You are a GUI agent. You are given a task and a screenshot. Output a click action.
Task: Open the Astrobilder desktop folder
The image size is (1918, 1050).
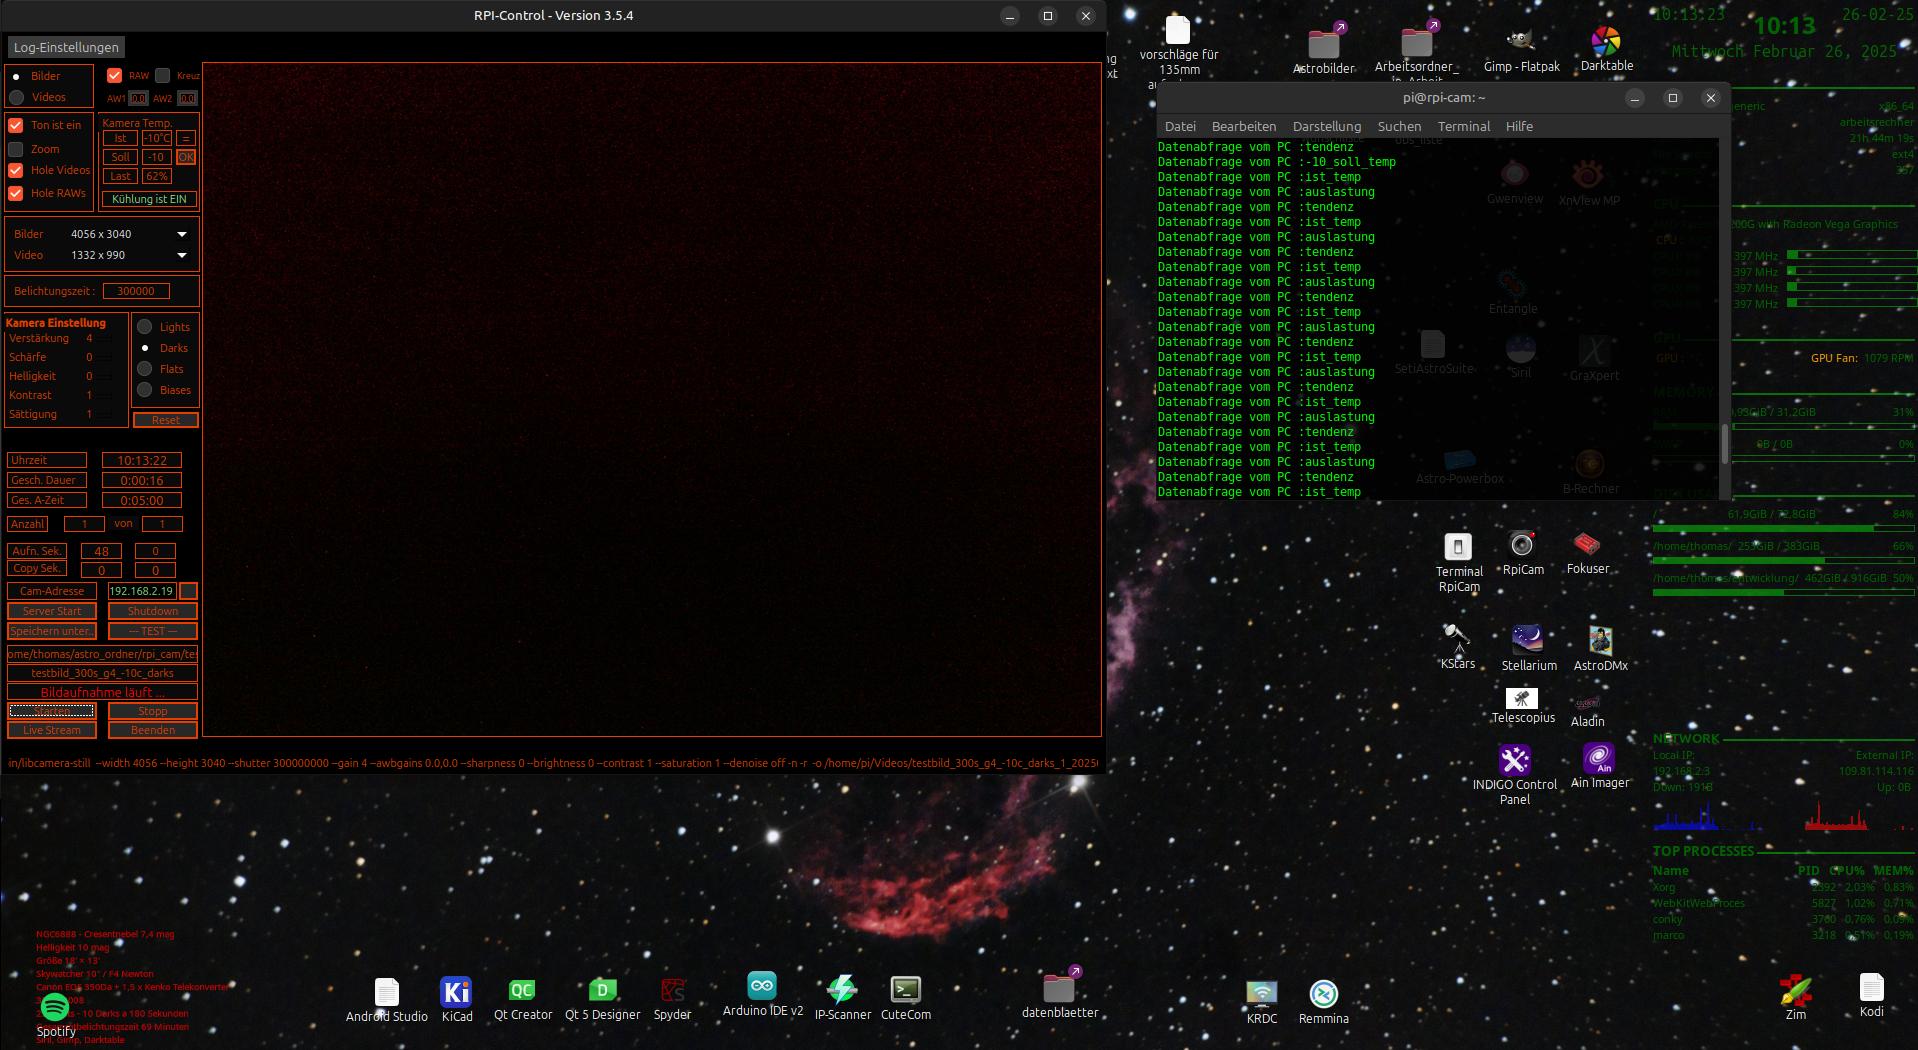tap(1323, 48)
